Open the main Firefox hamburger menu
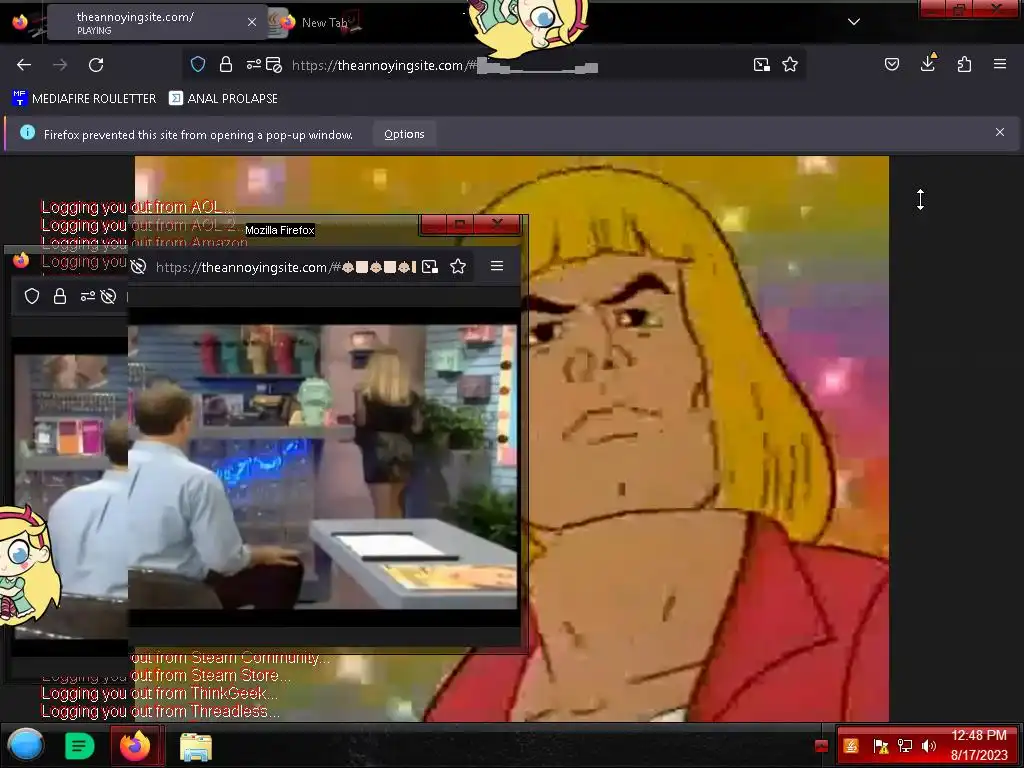Viewport: 1024px width, 768px height. point(1000,64)
